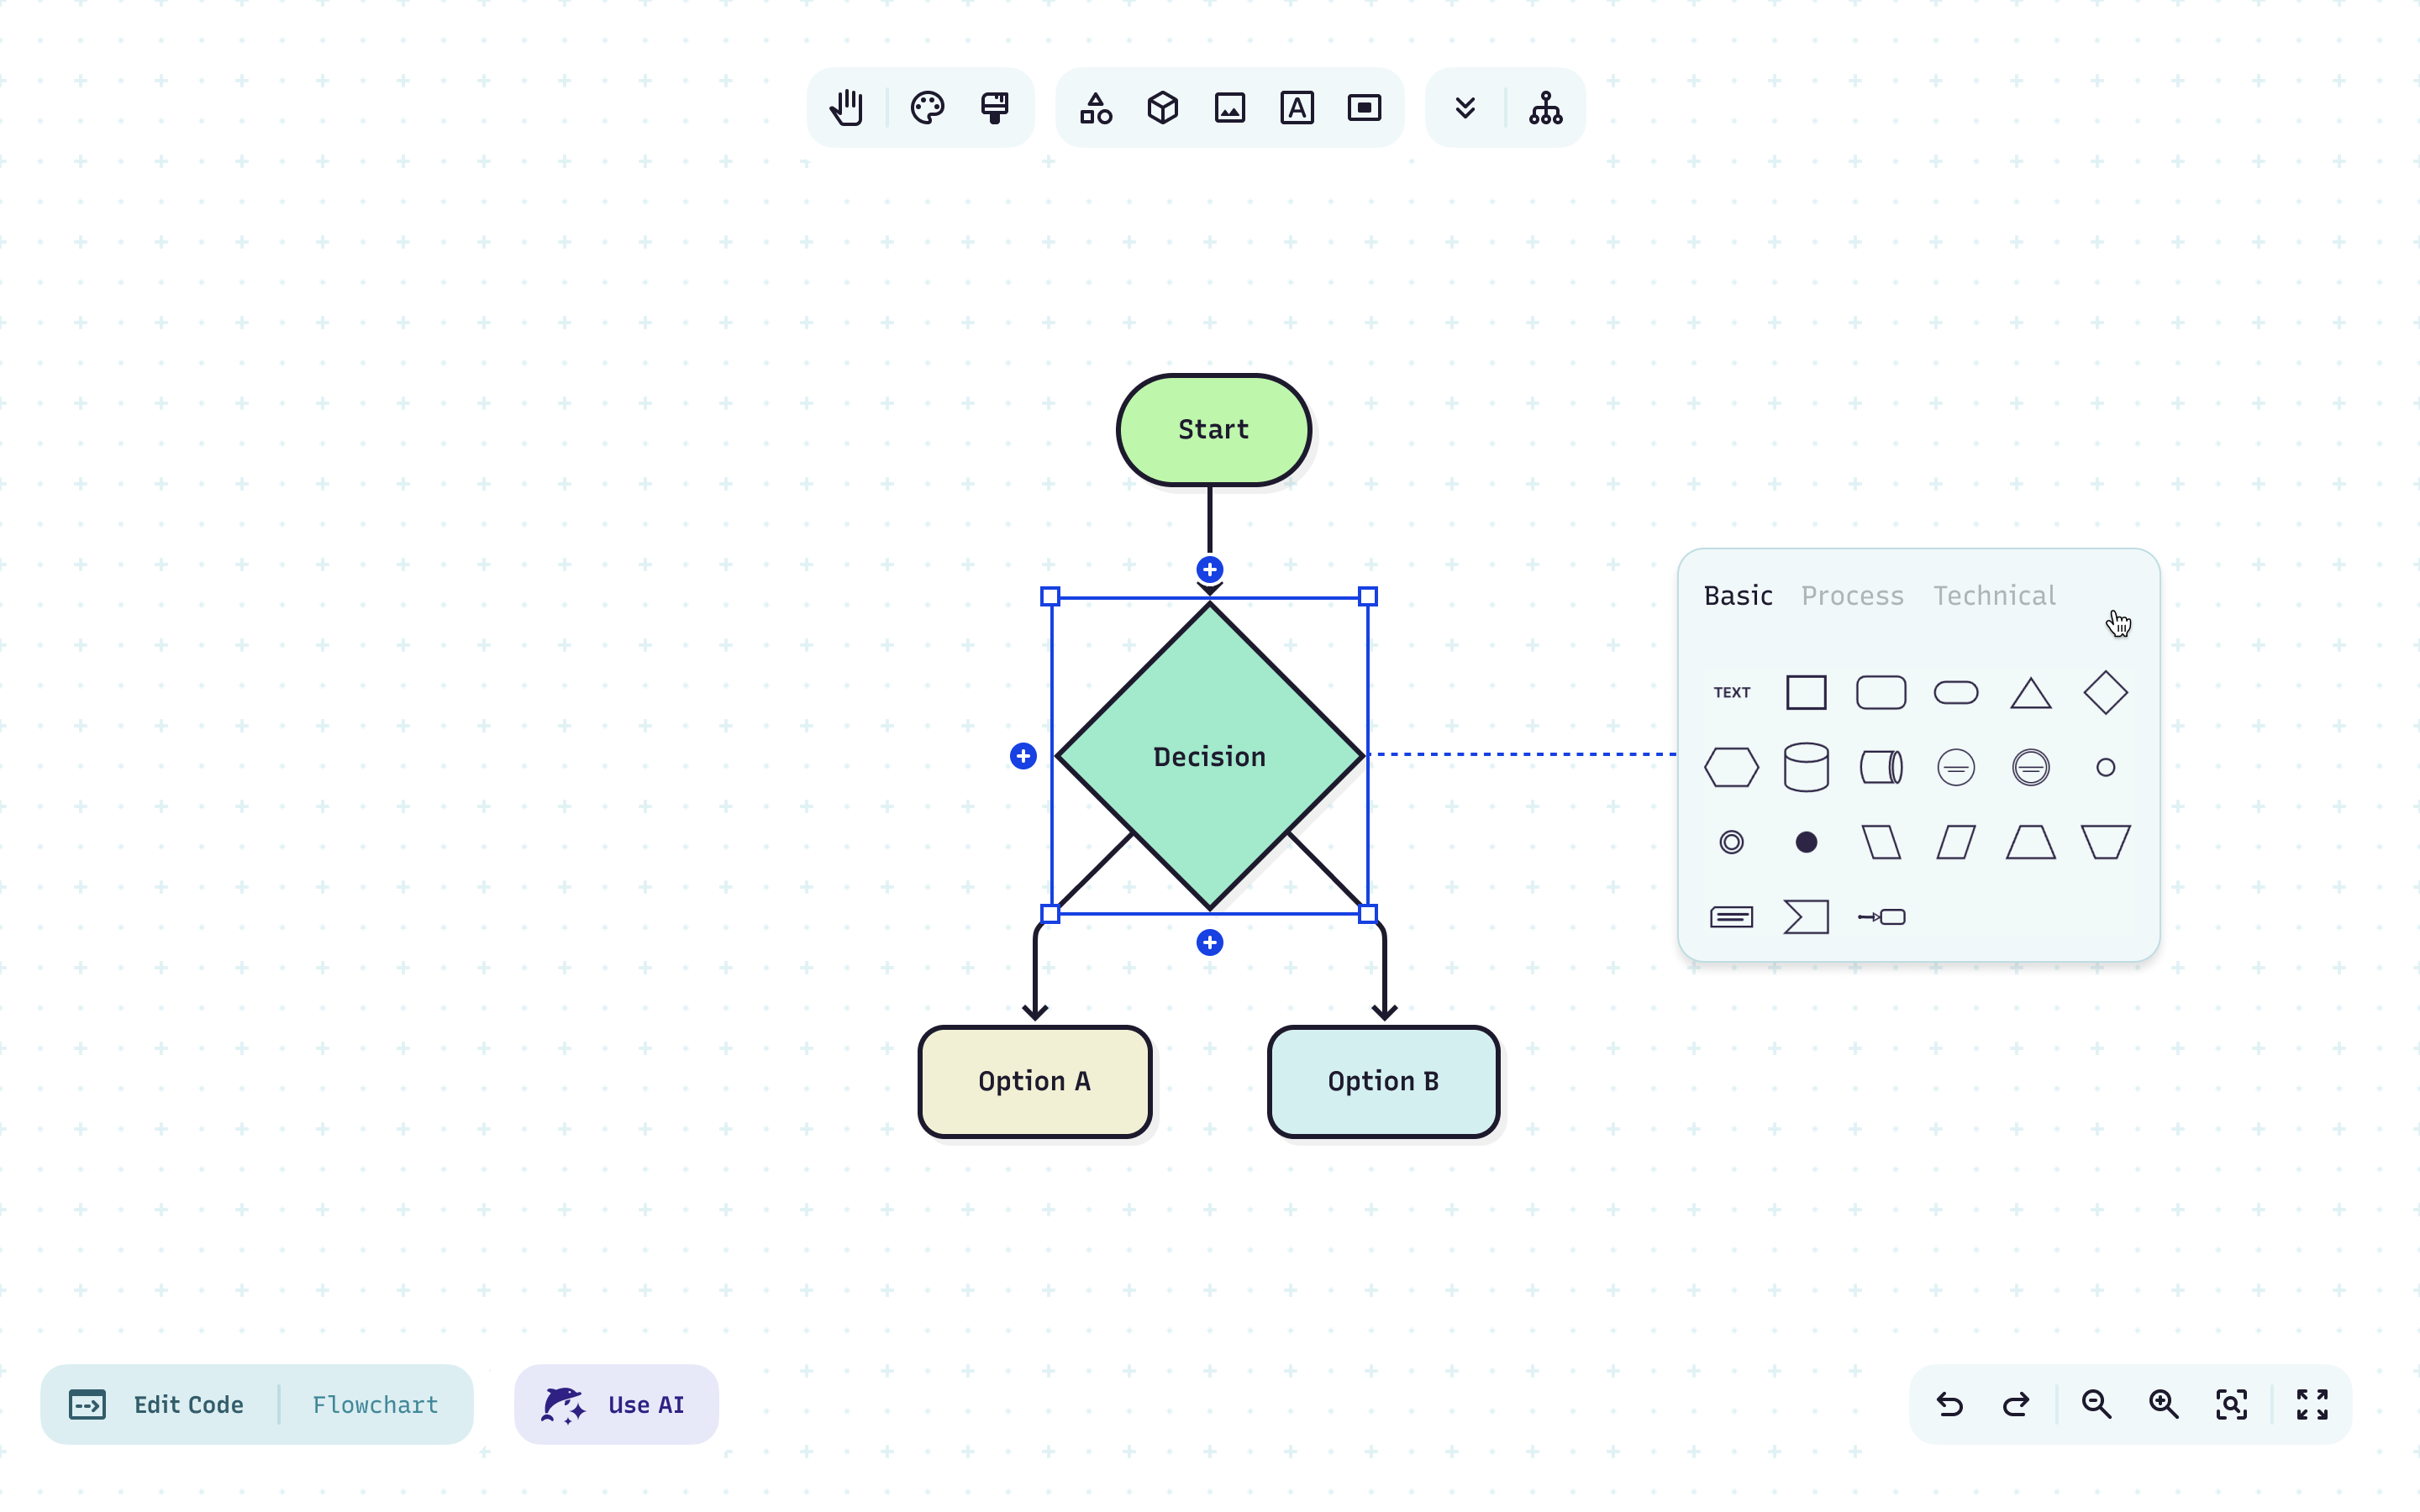Pick the cylinder shape in palette
Viewport: 2420px width, 1512px height.
(x=1806, y=767)
